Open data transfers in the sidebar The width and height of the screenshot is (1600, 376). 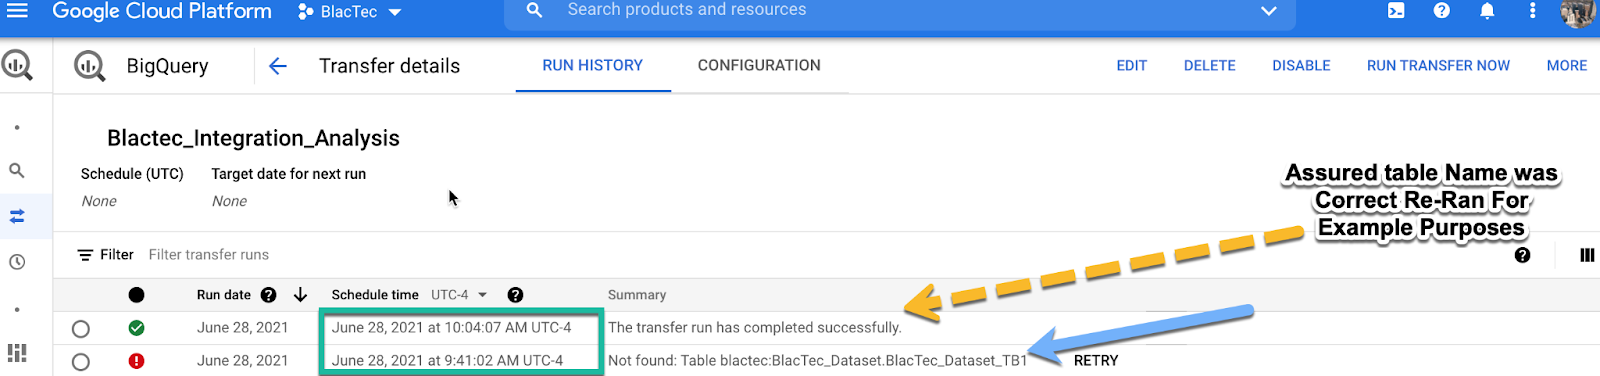point(17,216)
